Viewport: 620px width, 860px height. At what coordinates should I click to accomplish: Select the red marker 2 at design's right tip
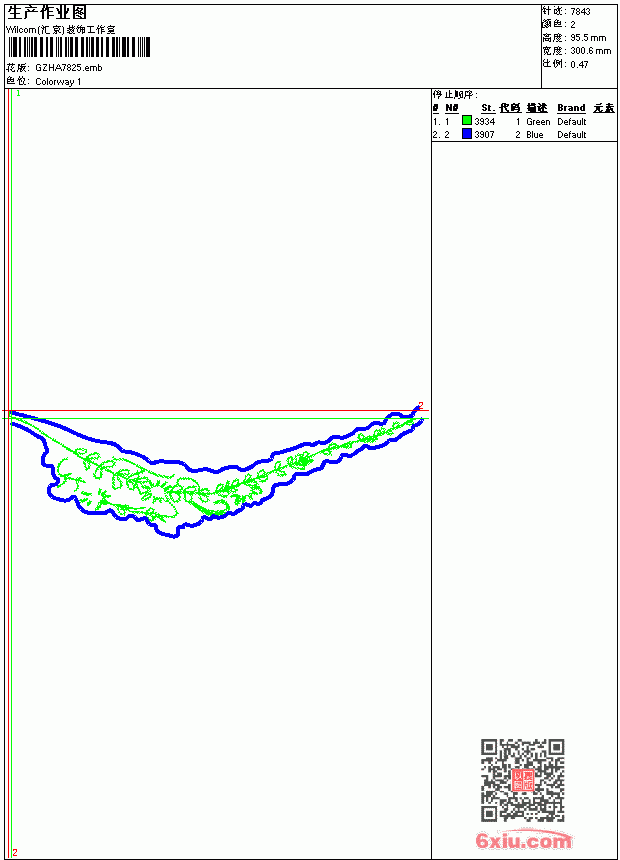[421, 405]
